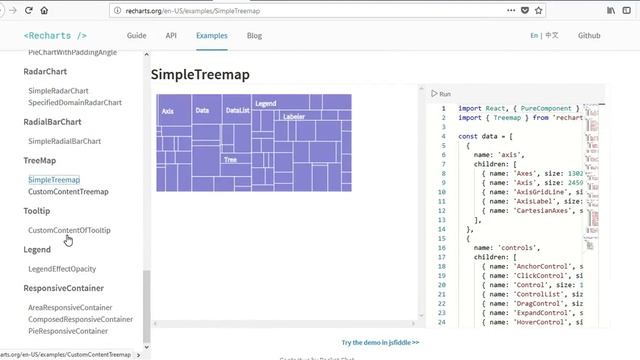Open ComposedResponsiveContainer example
The height and width of the screenshot is (360, 640).
coord(80,319)
